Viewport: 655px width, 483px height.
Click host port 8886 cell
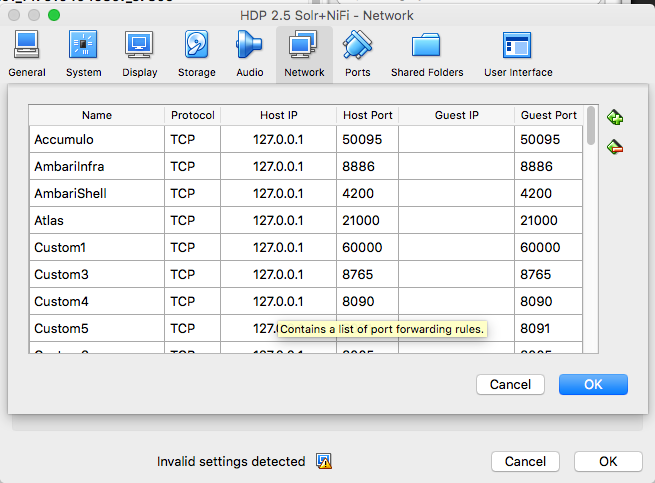click(368, 166)
